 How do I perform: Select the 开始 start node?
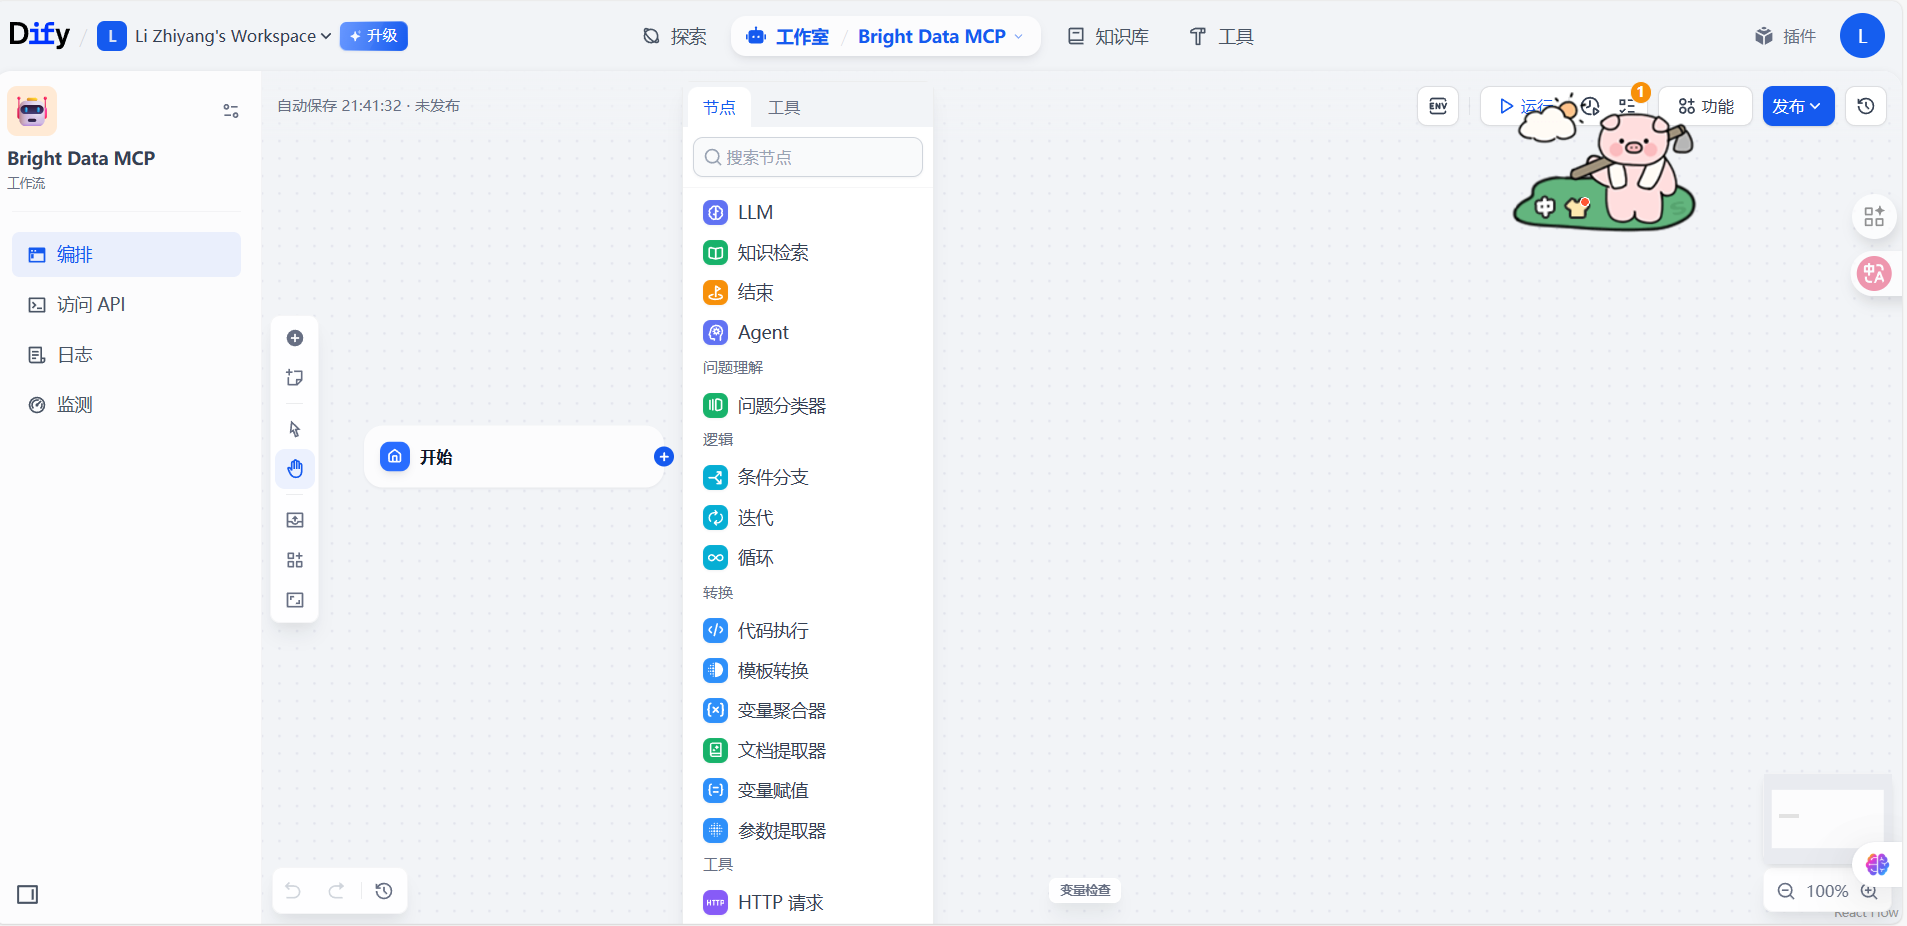click(514, 457)
